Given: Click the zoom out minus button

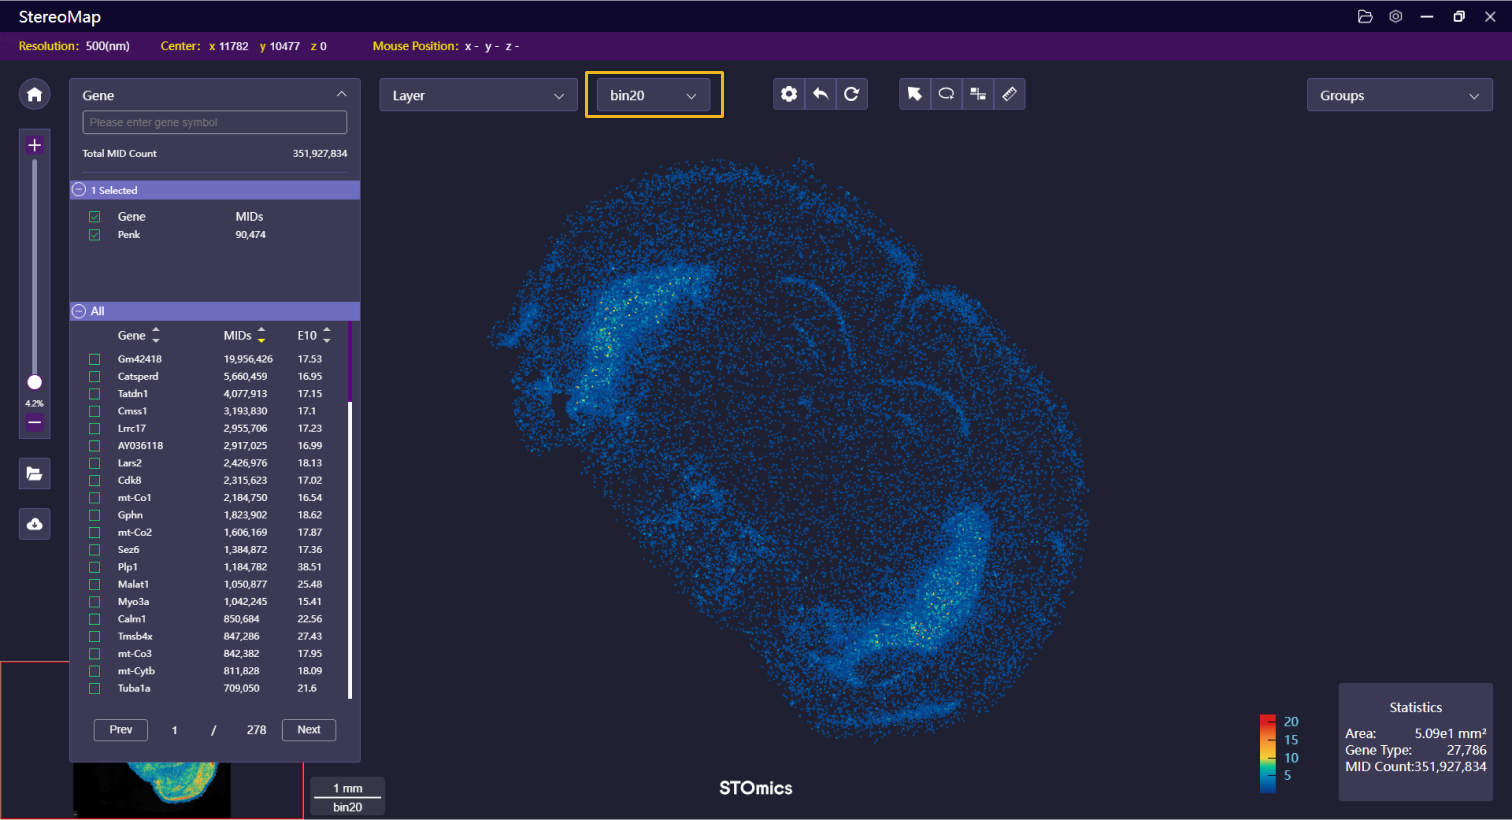Looking at the screenshot, I should (34, 423).
